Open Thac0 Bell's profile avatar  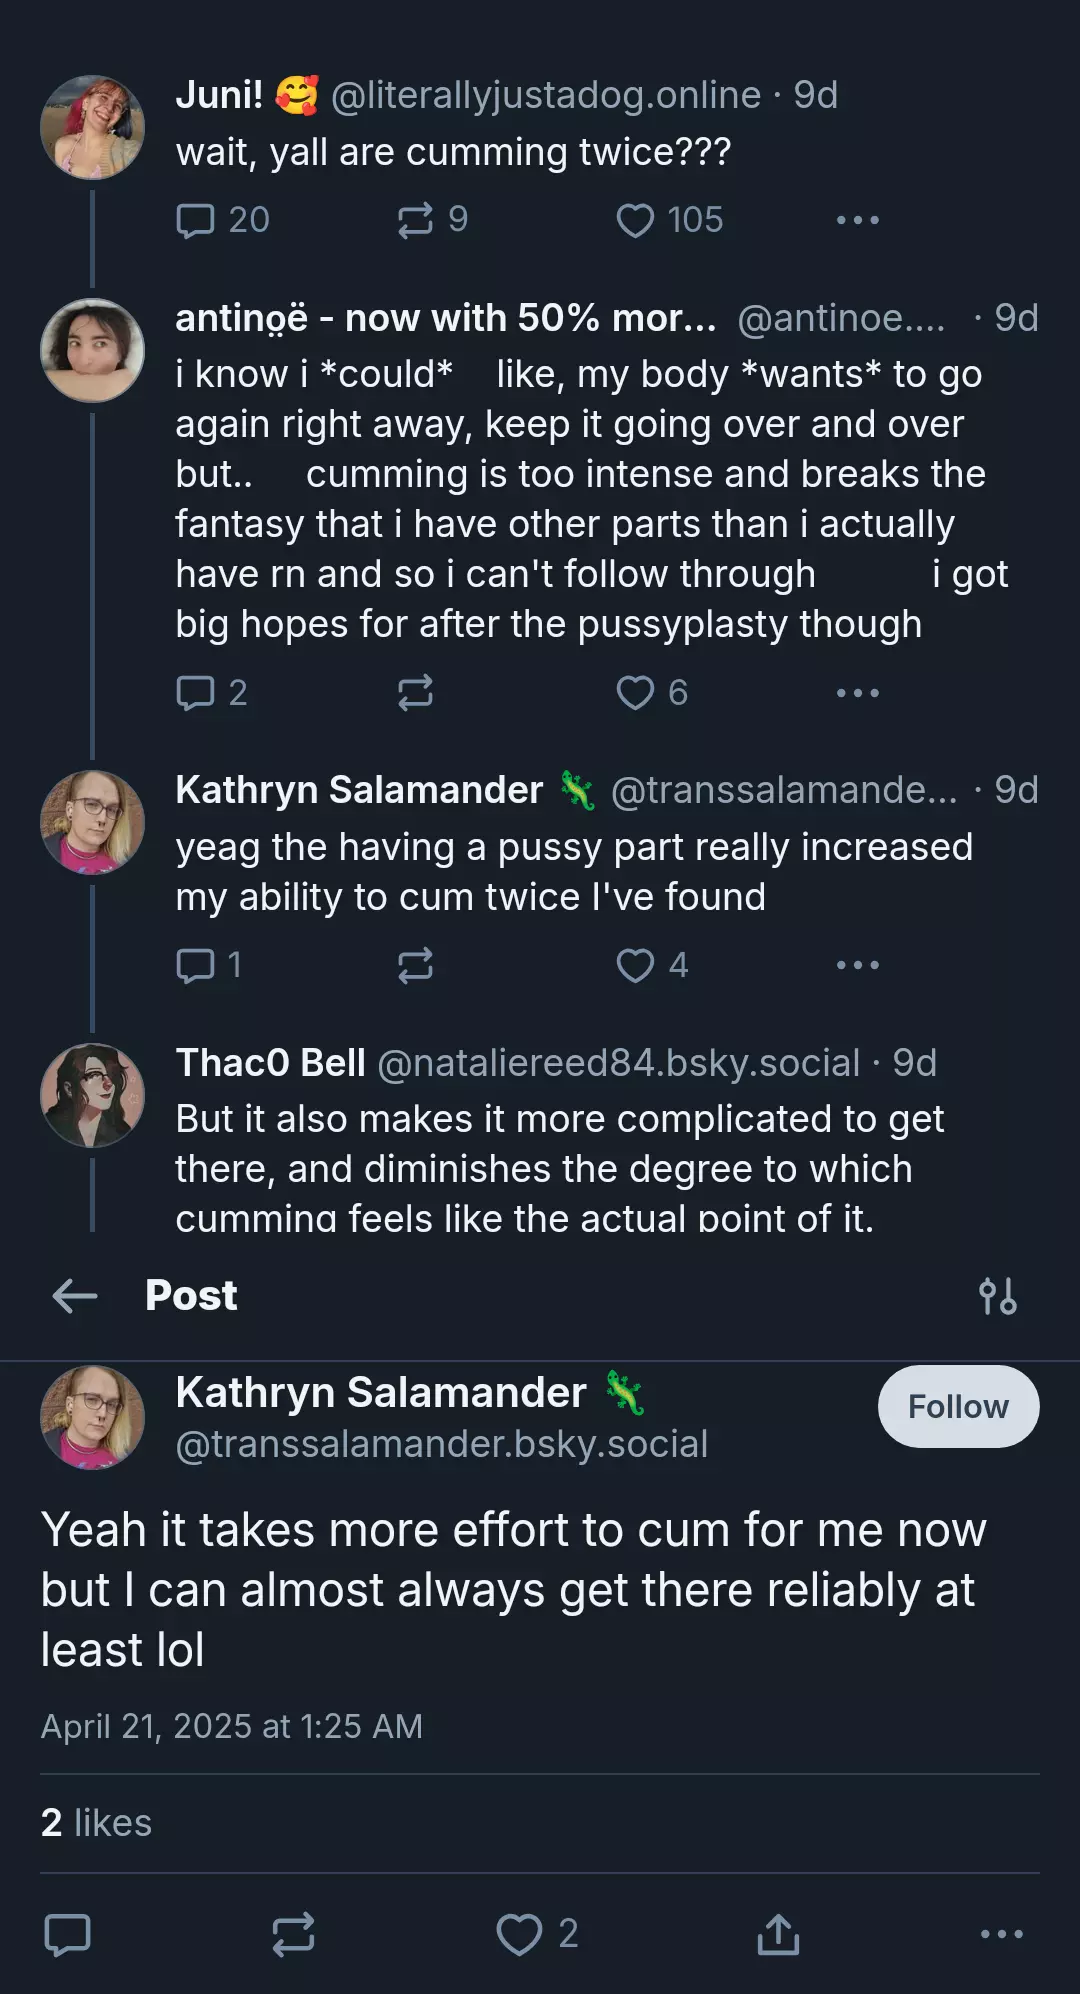(x=92, y=1095)
